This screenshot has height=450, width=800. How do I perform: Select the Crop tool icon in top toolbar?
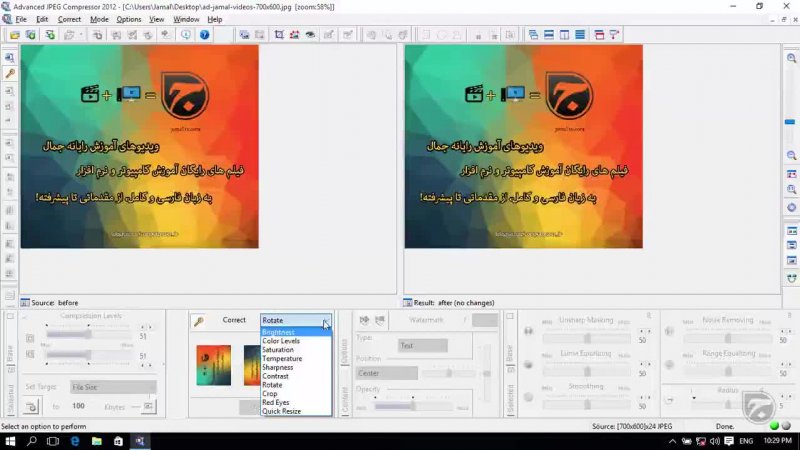click(278, 34)
